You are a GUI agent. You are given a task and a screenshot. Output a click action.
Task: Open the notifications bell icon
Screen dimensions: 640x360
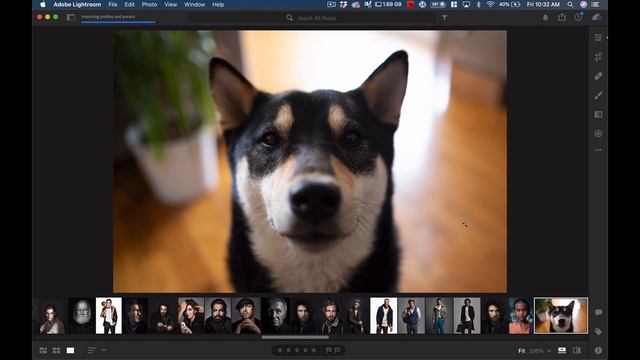click(545, 18)
